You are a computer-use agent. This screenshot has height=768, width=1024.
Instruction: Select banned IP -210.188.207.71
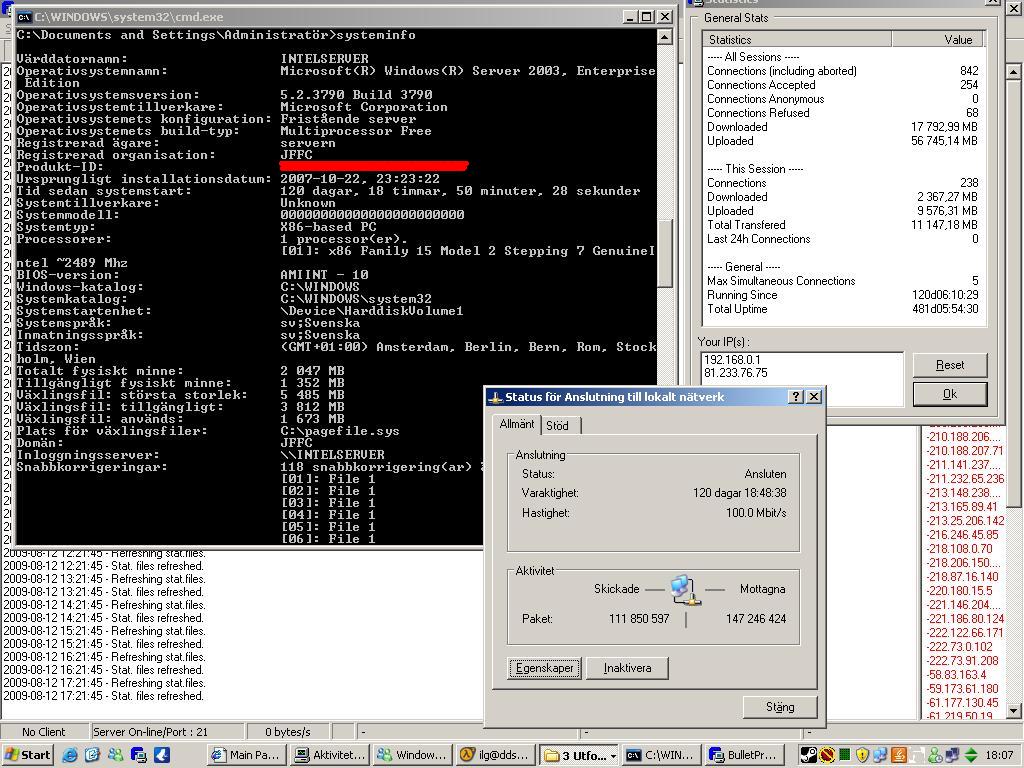(x=965, y=451)
